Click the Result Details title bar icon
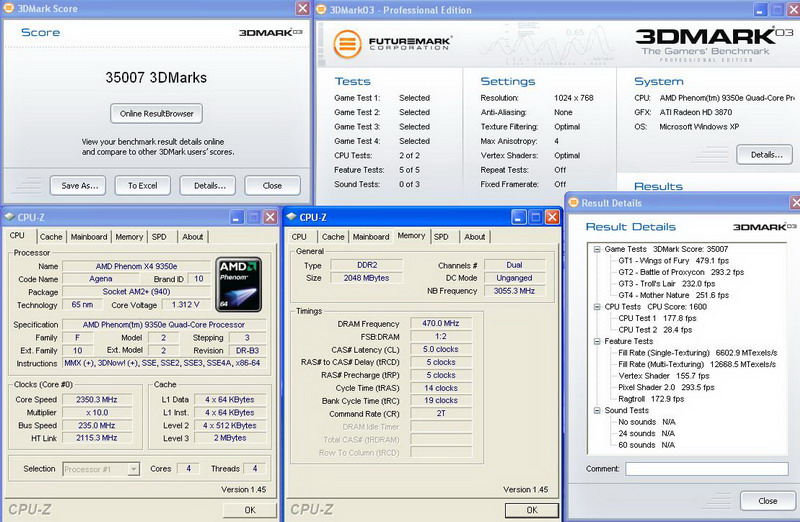 click(573, 203)
